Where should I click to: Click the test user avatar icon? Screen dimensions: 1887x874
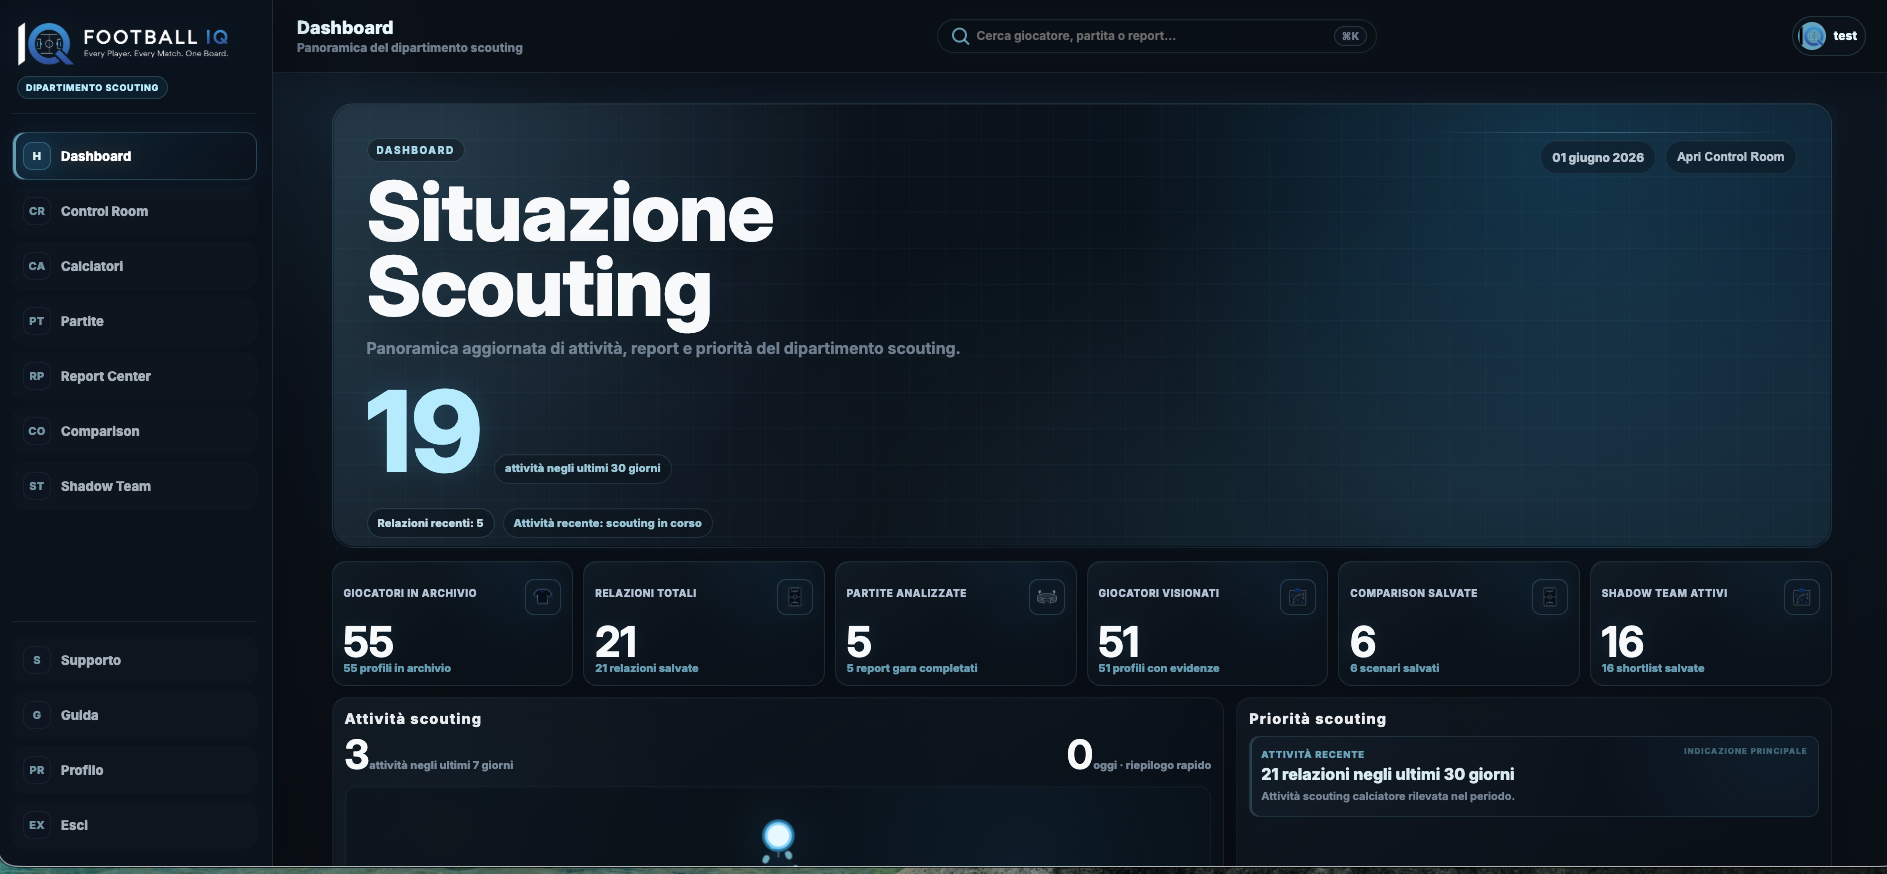[x=1812, y=36]
